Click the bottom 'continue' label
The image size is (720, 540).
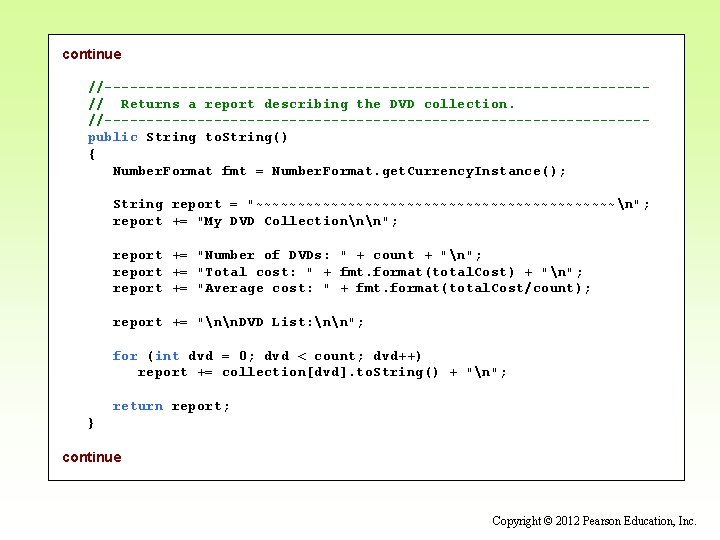click(92, 457)
